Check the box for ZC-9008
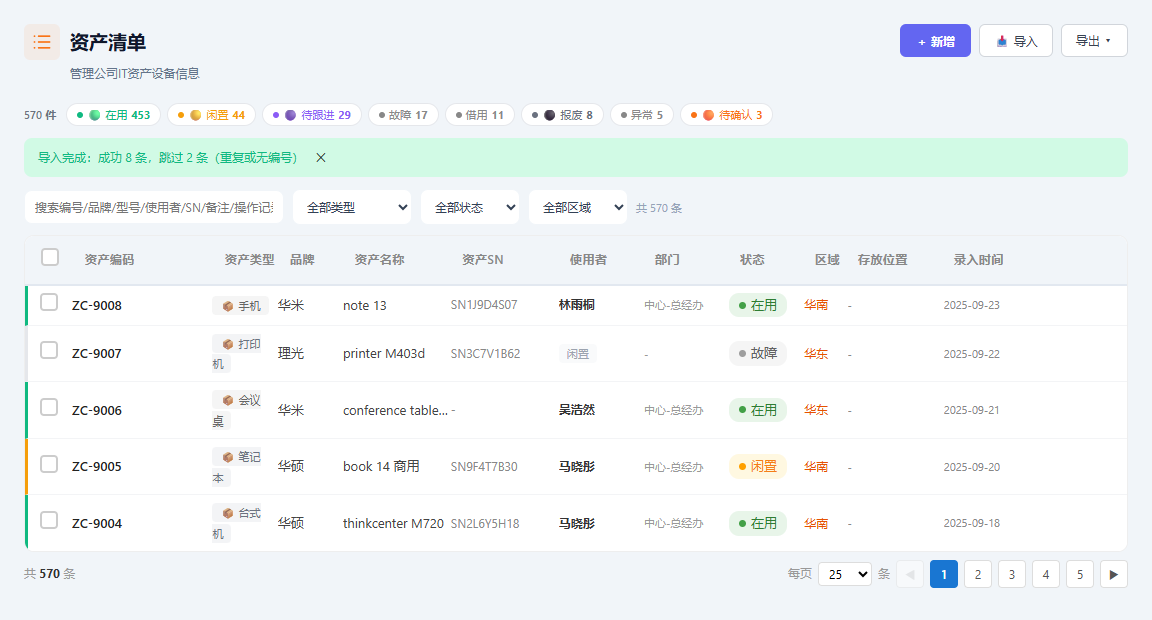 tap(48, 303)
